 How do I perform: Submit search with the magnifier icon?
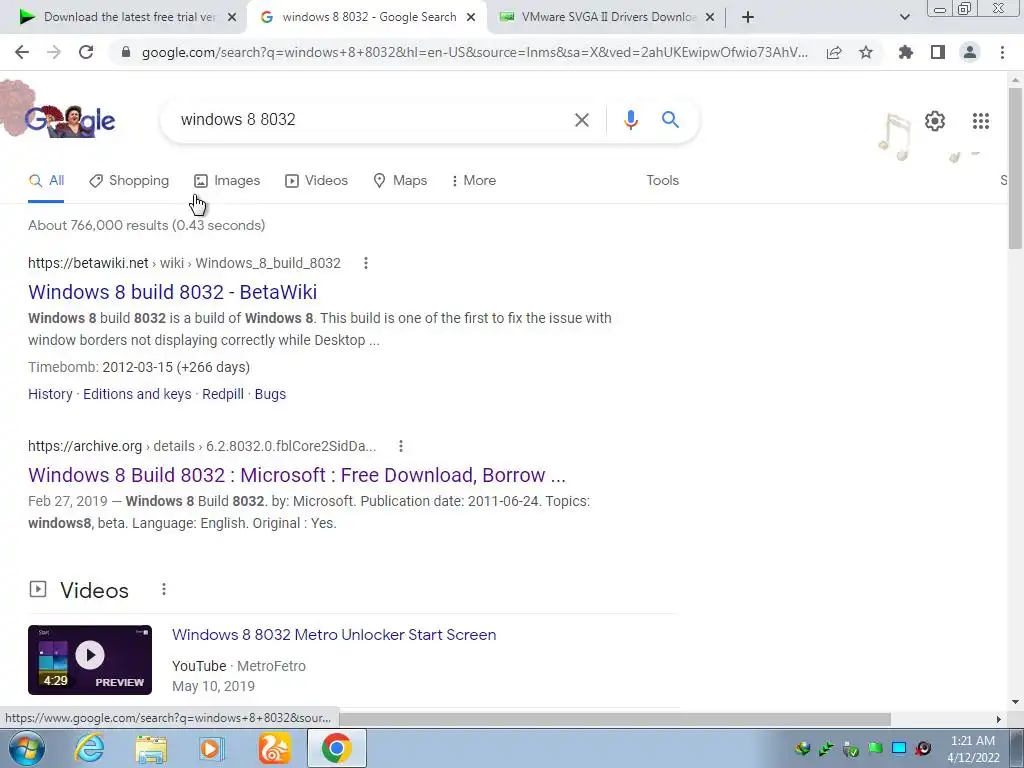pyautogui.click(x=670, y=120)
